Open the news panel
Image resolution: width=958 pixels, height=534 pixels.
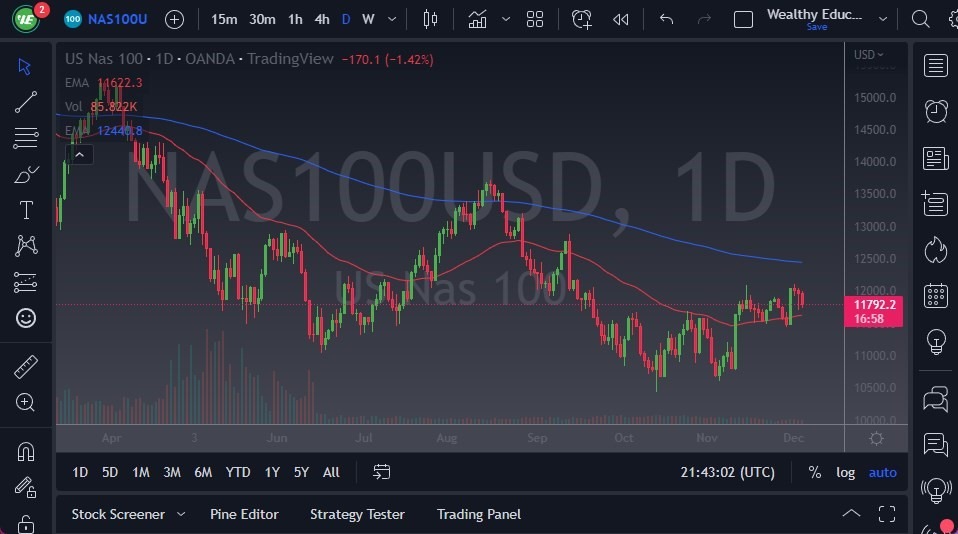[935, 158]
